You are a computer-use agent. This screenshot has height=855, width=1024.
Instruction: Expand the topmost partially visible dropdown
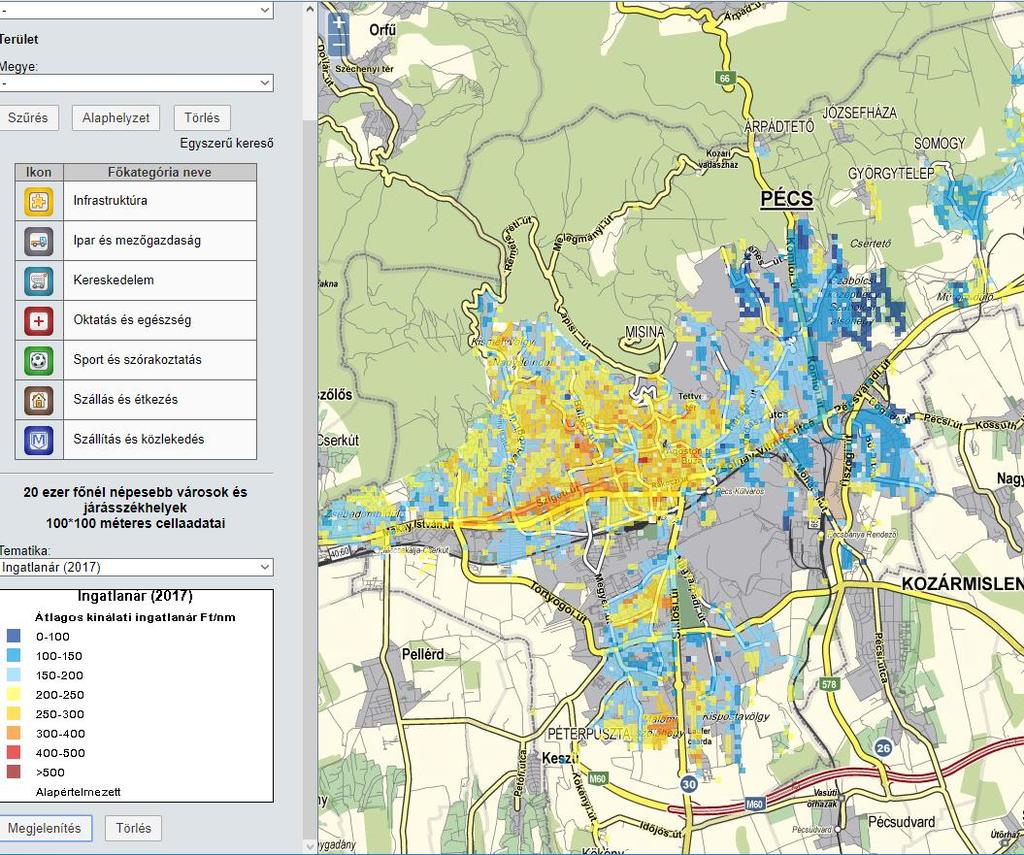[136, 10]
